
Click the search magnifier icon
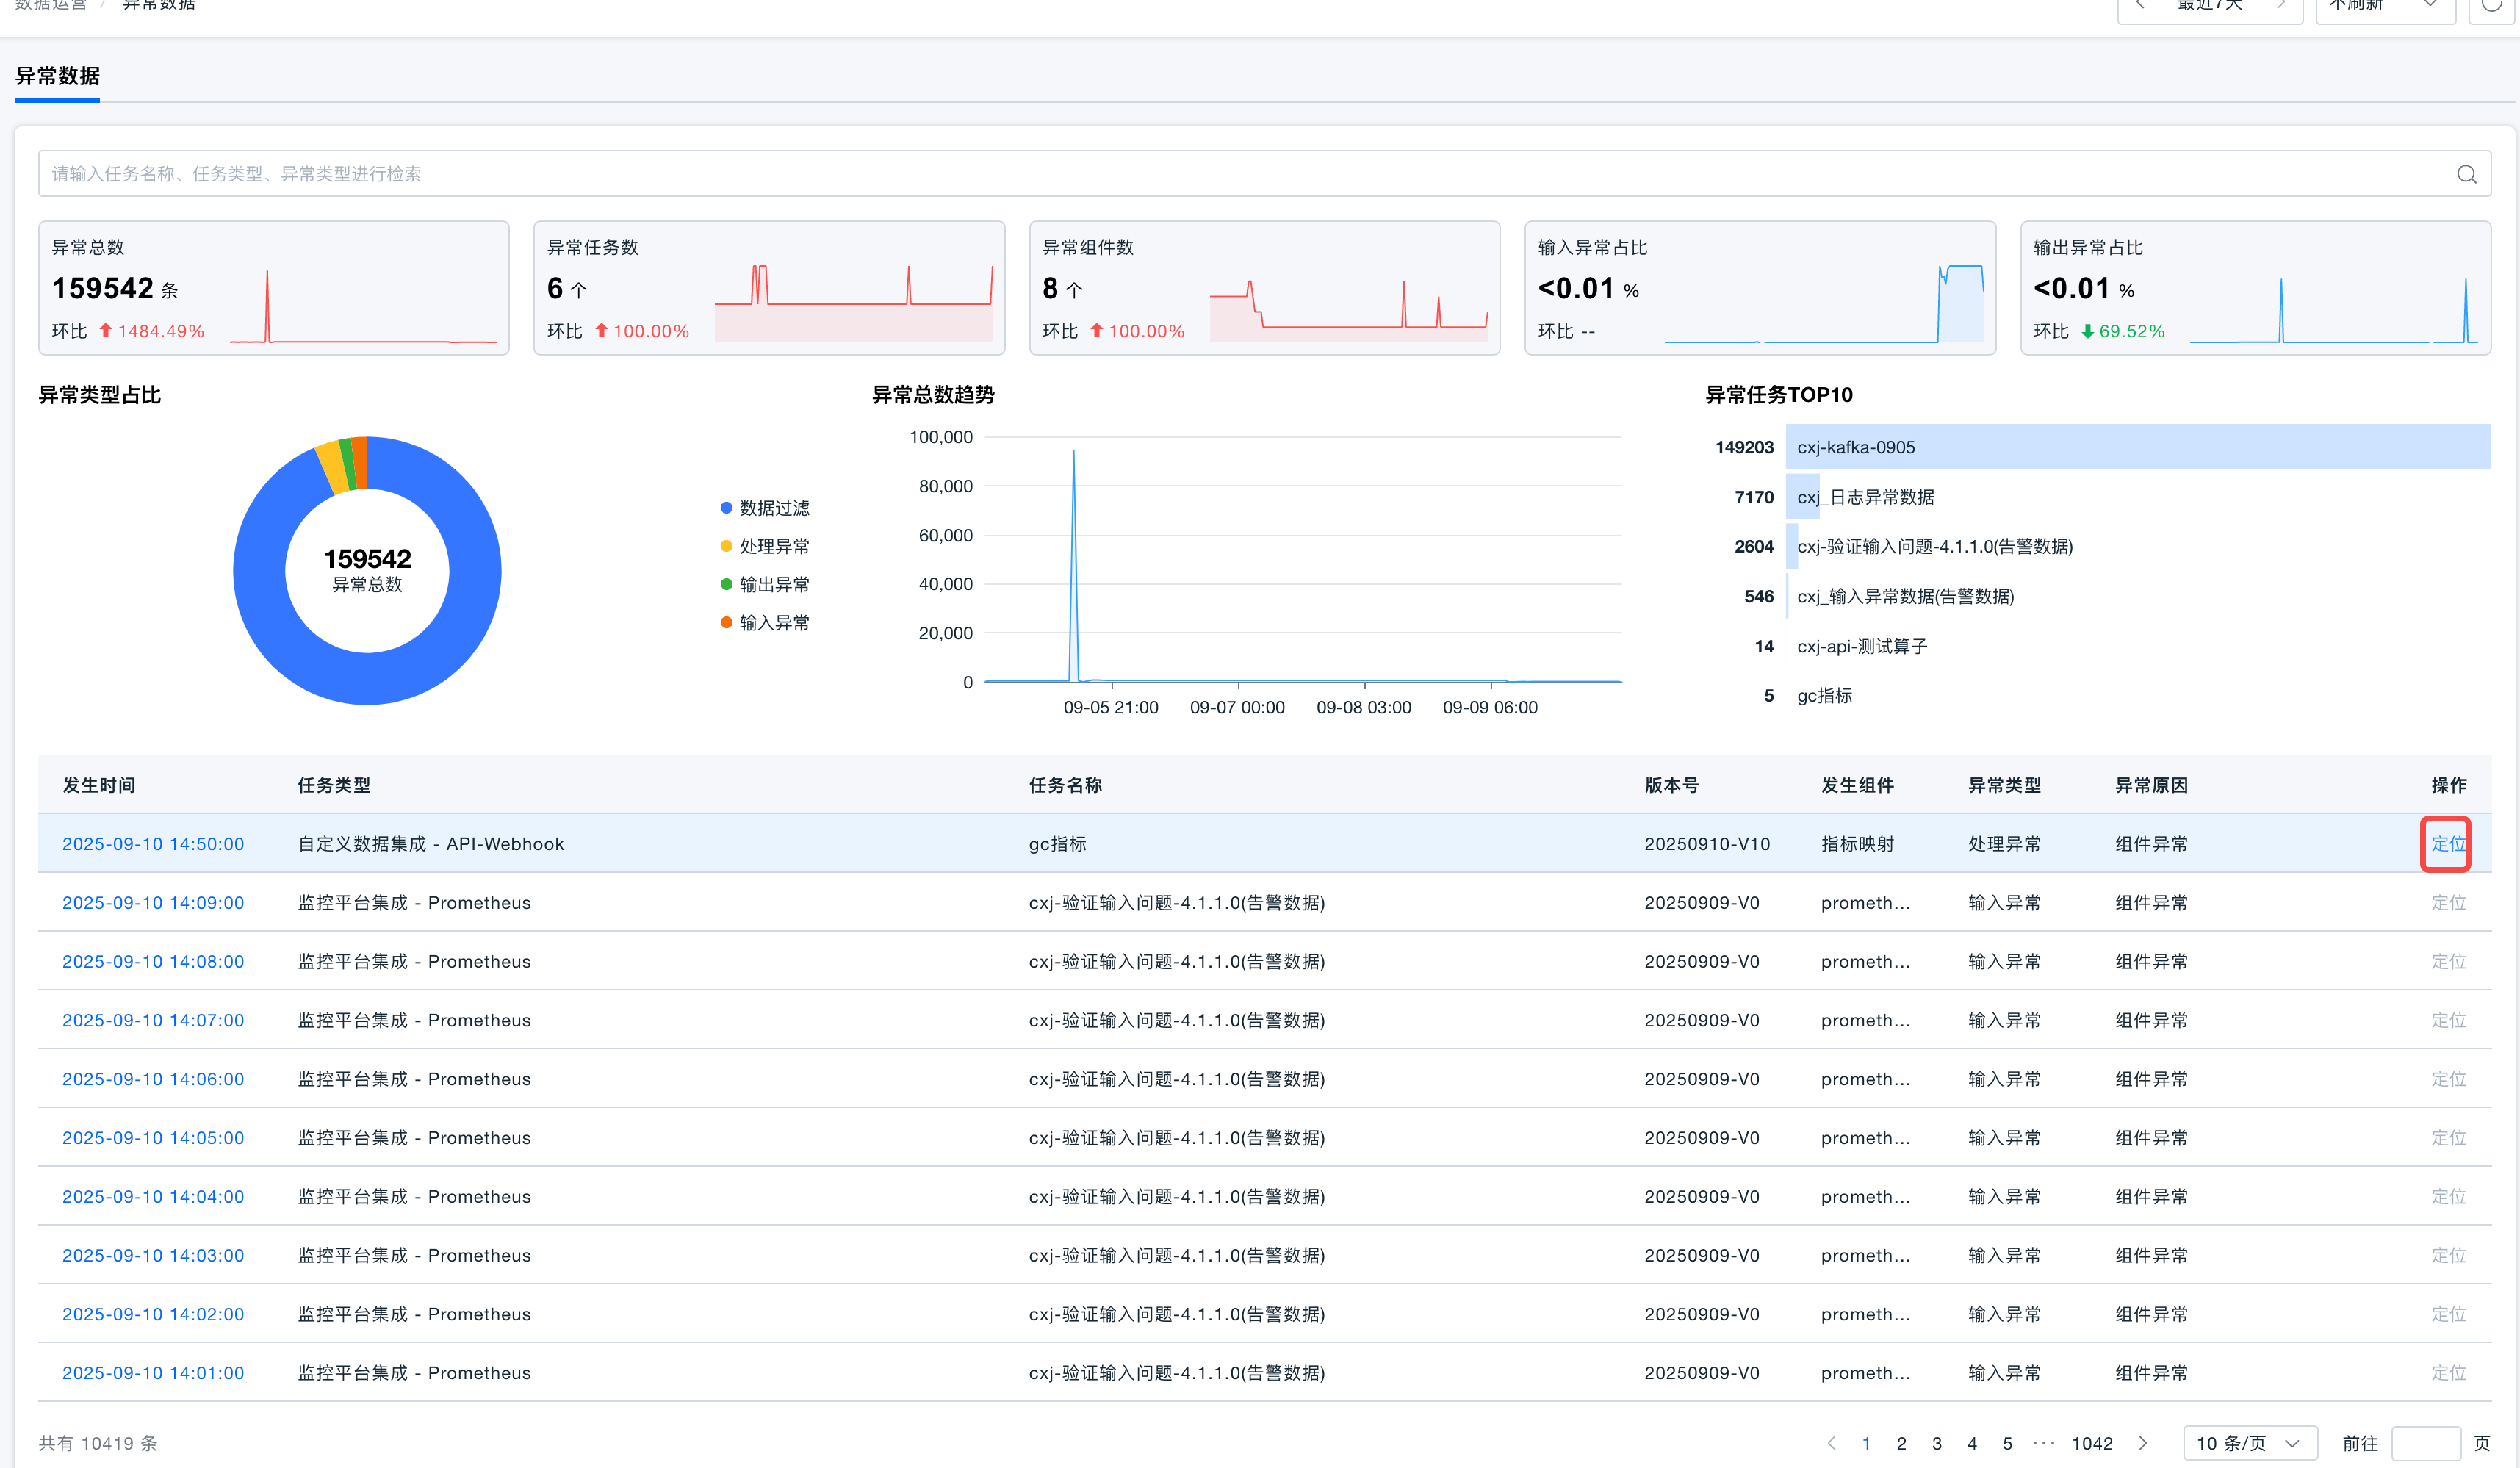click(x=2466, y=174)
